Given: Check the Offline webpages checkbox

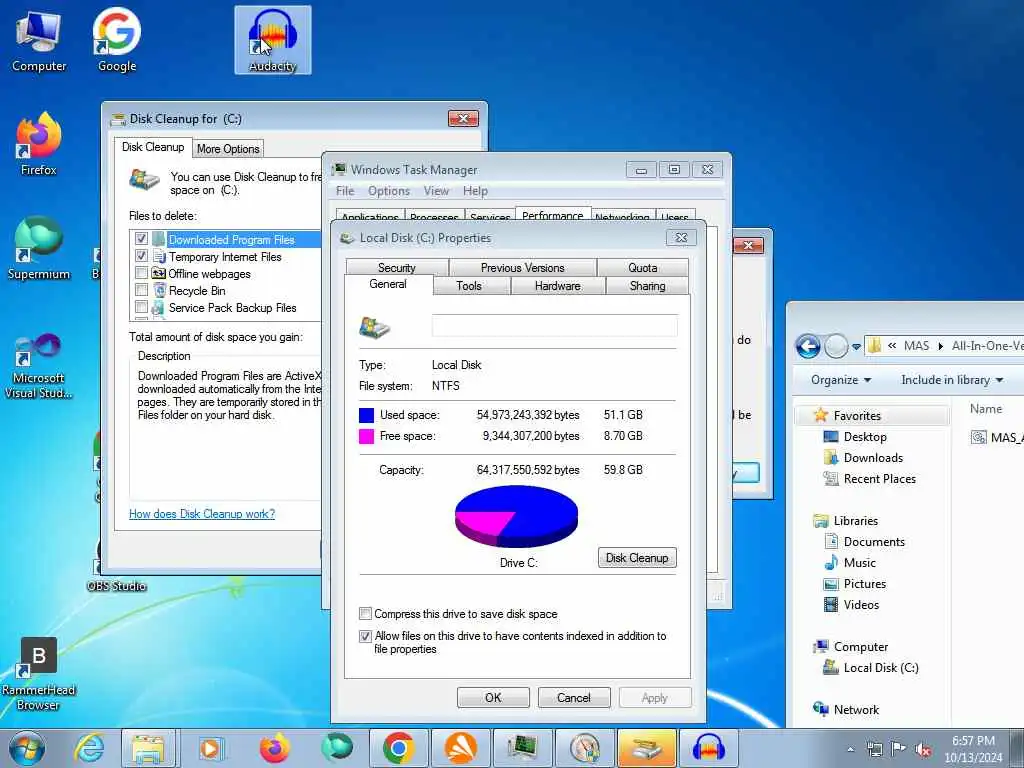Looking at the screenshot, I should point(141,273).
